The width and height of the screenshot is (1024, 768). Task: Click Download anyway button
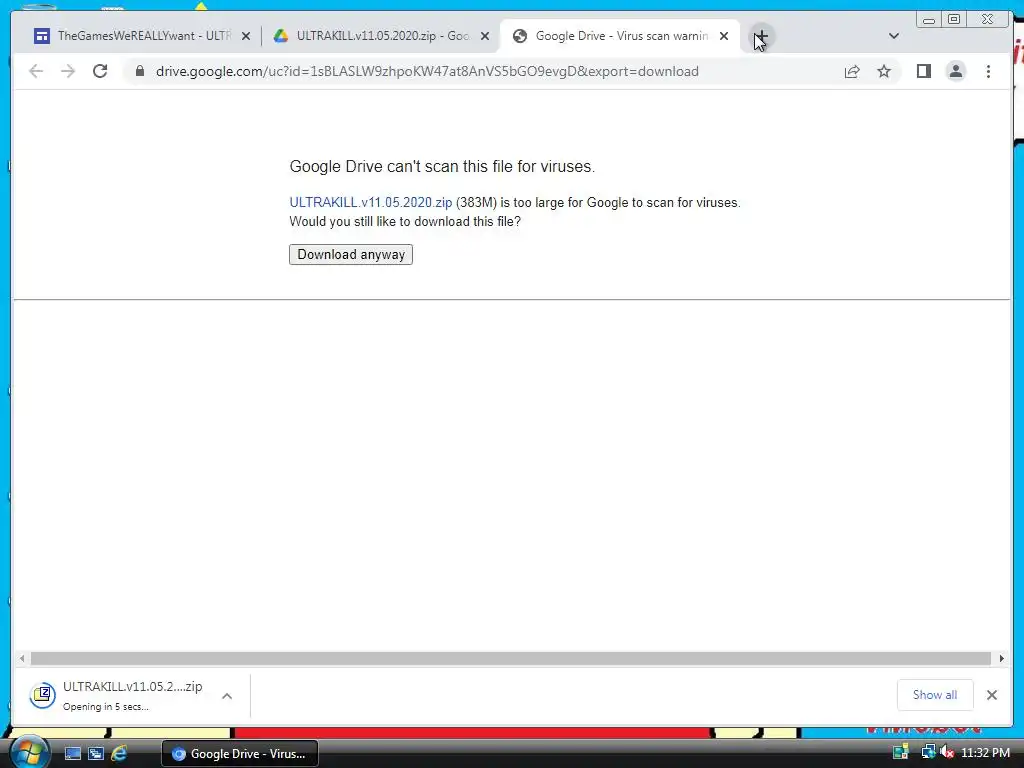pos(351,255)
